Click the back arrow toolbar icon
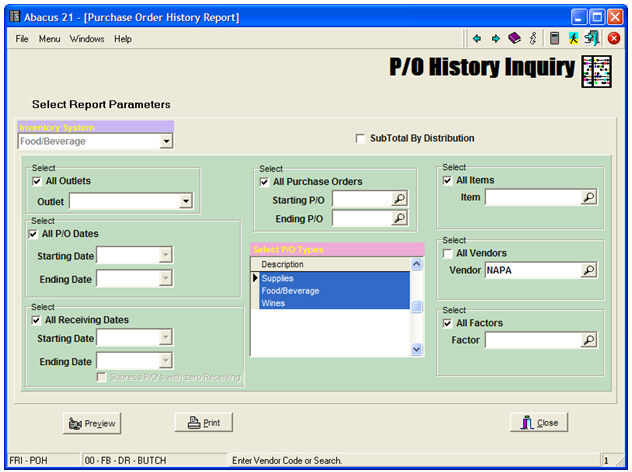632x472 pixels. click(477, 38)
